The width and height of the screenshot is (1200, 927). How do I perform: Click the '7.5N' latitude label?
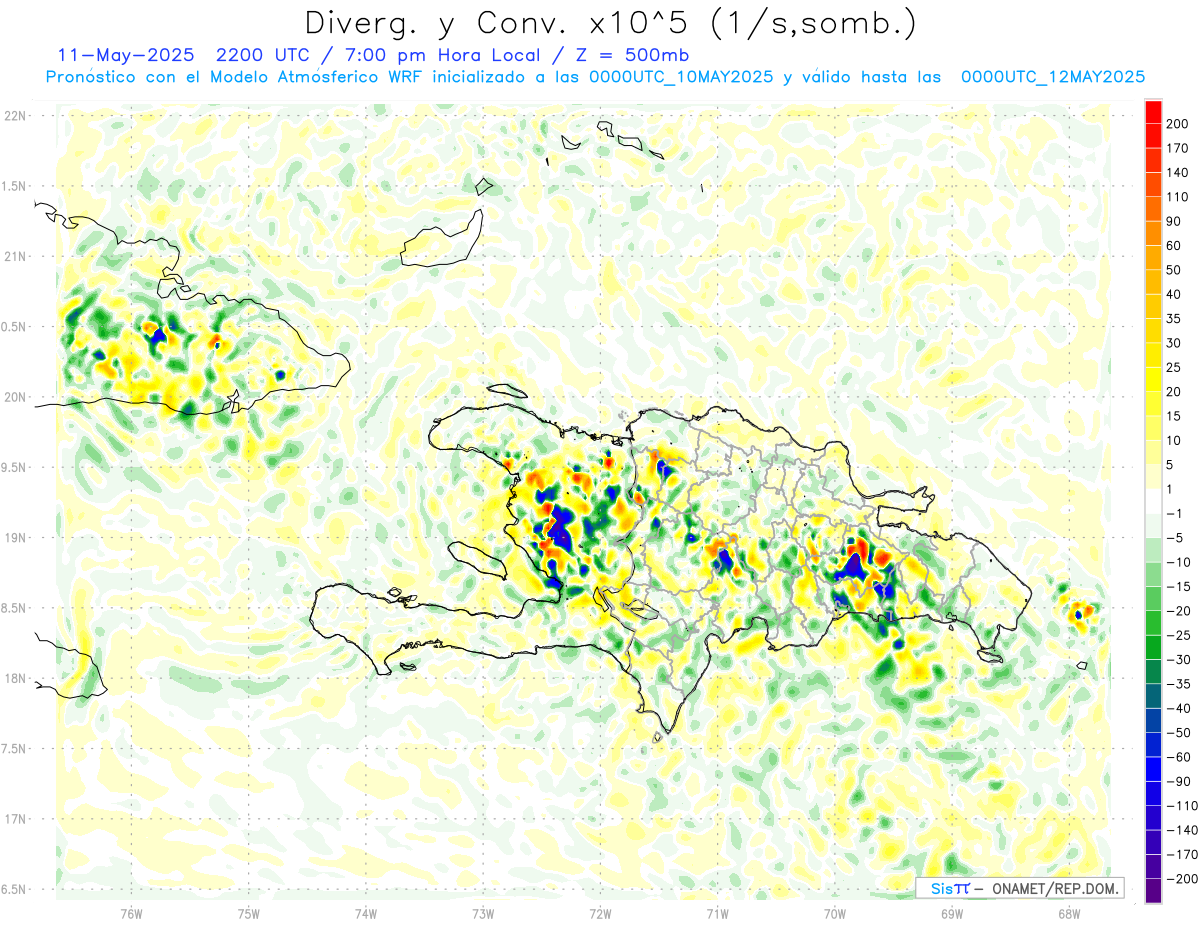pyautogui.click(x=14, y=748)
